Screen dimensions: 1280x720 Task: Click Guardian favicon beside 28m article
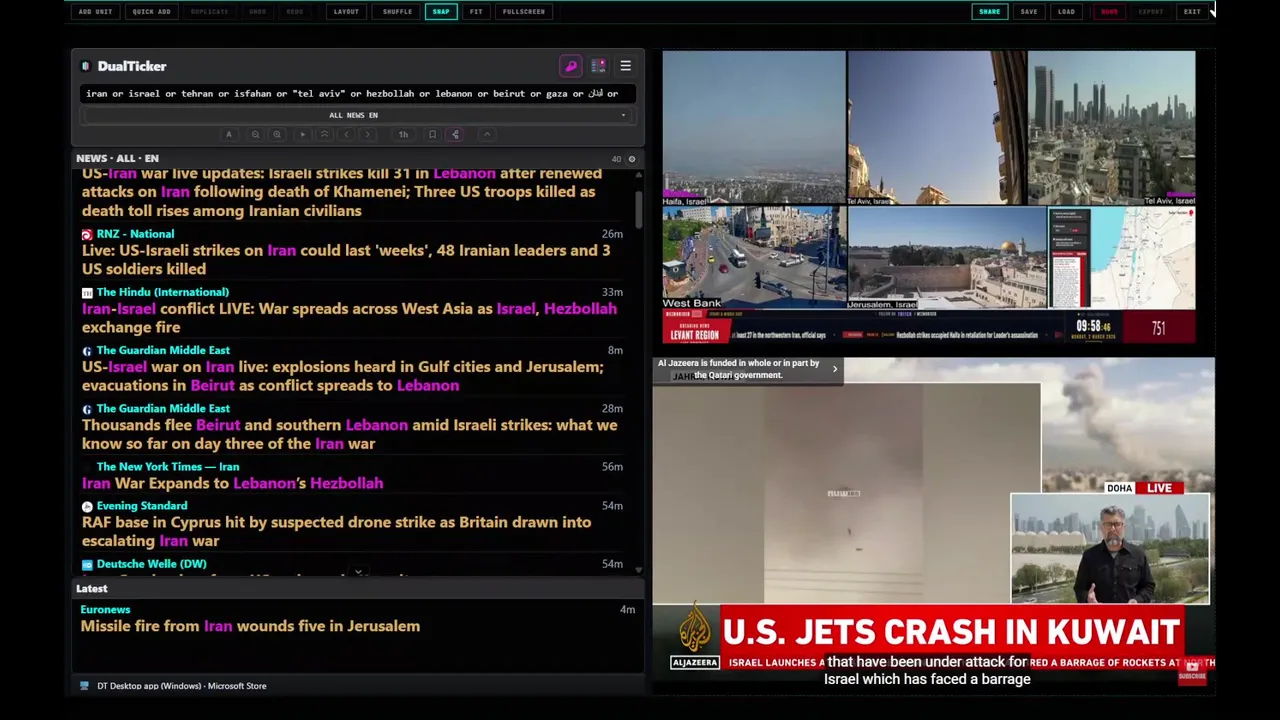(87, 409)
